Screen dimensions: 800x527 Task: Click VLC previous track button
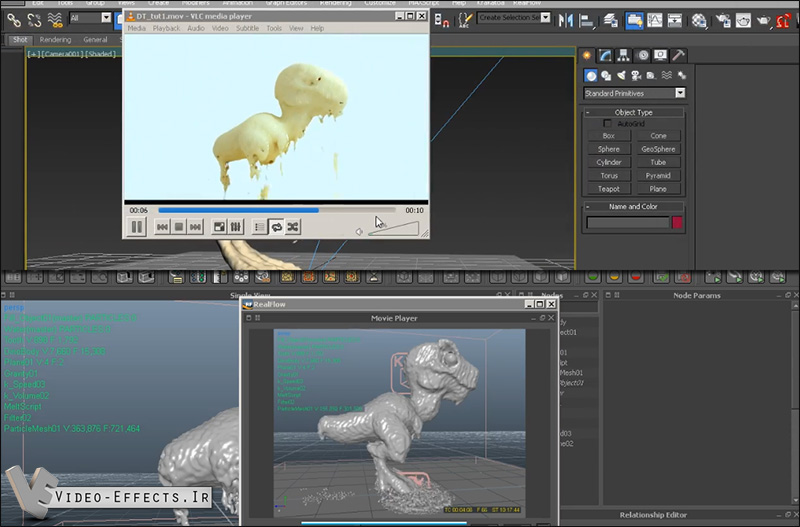point(162,227)
